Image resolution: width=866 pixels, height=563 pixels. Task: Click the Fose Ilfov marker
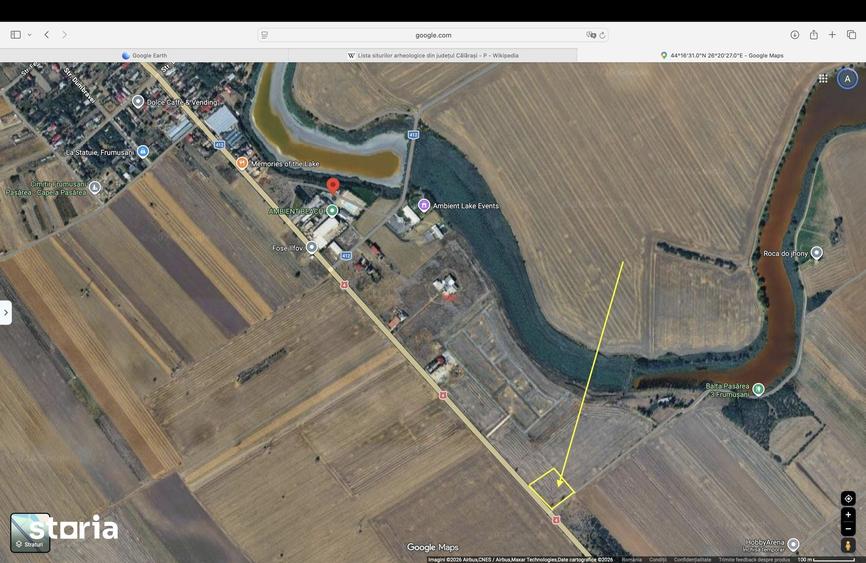pos(312,247)
